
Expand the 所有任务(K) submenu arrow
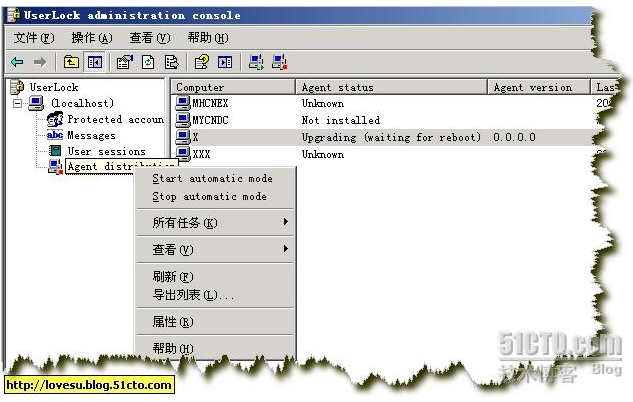tap(285, 222)
